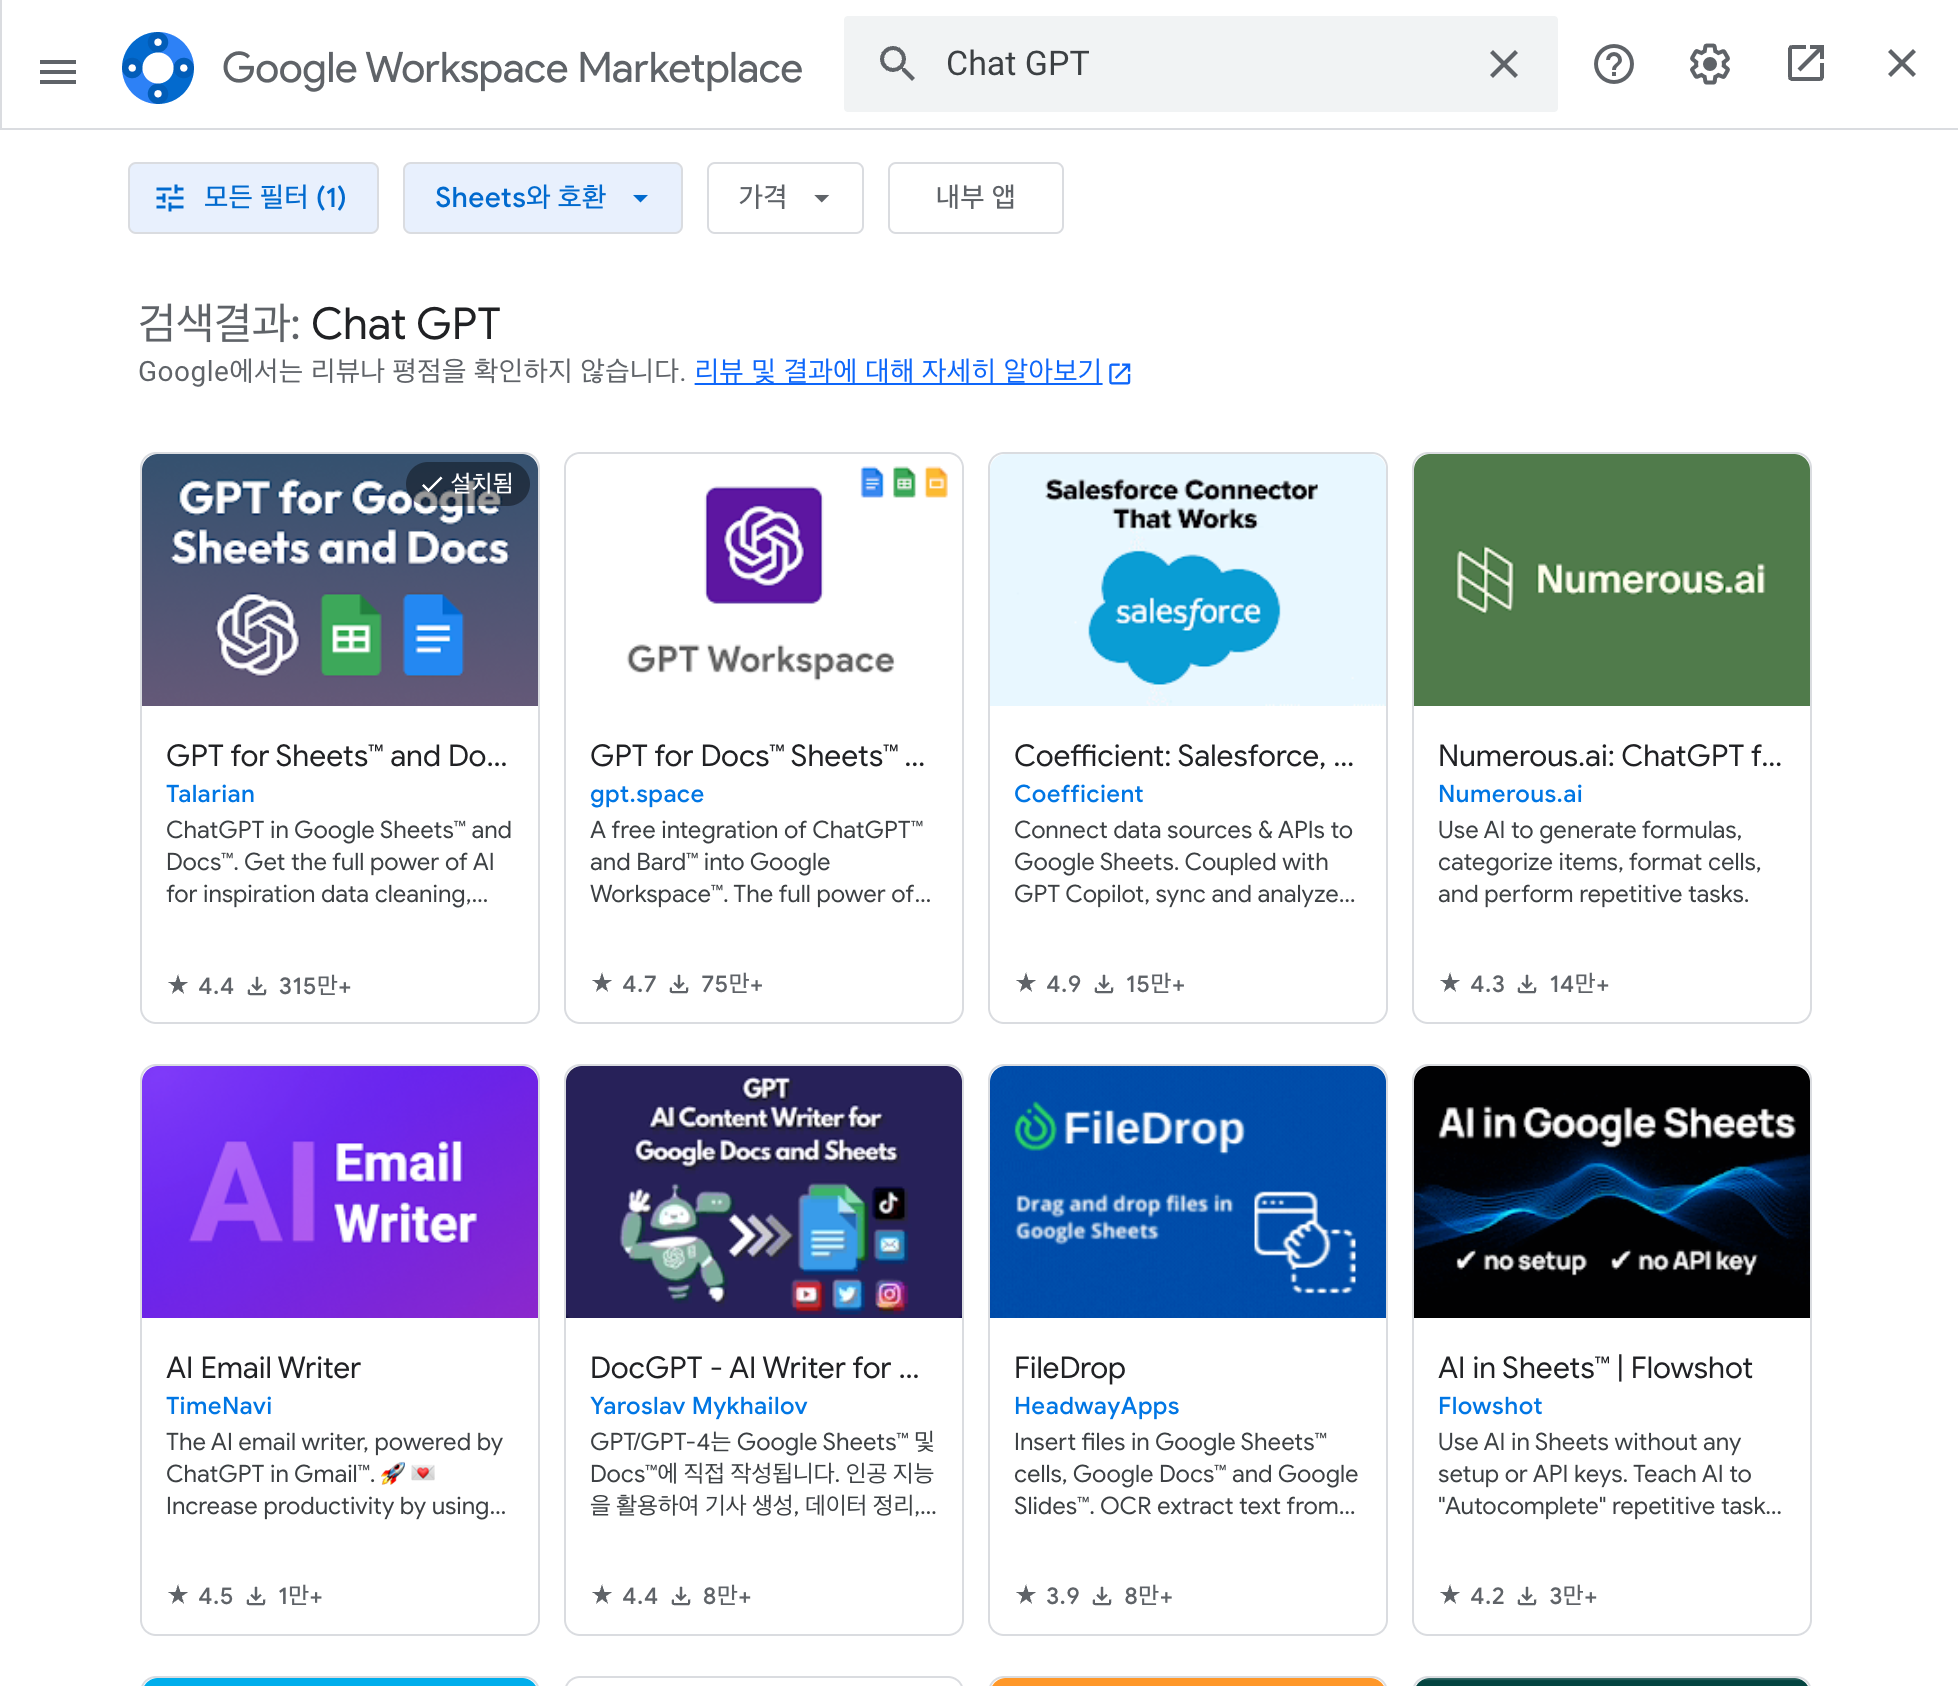This screenshot has height=1686, width=1958.
Task: Expand the Sheets와 호환 dropdown
Action: [x=542, y=198]
